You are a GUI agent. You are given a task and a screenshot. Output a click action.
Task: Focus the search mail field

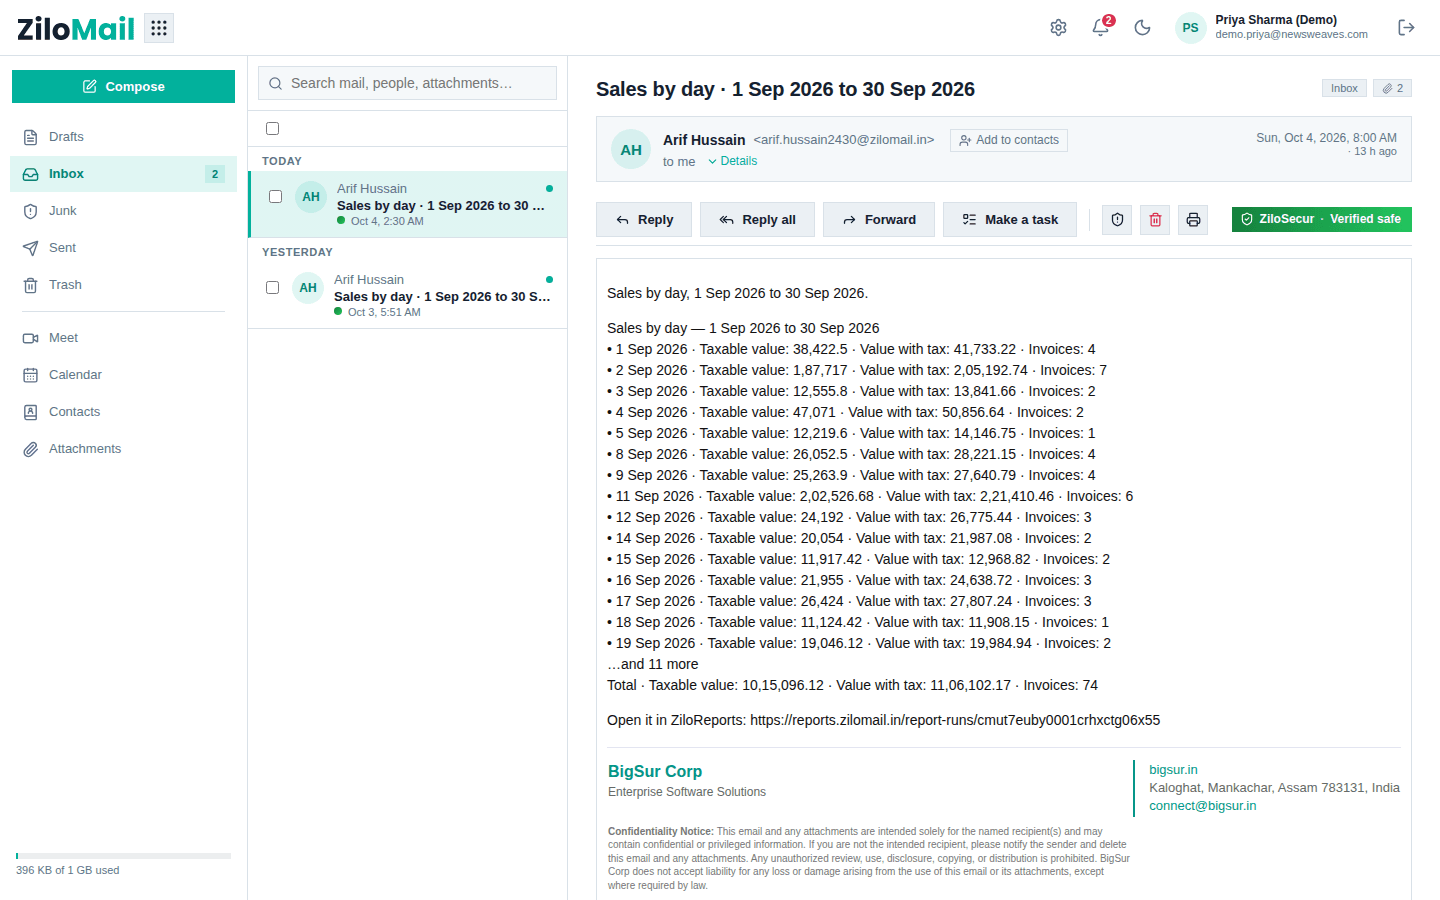coord(407,83)
